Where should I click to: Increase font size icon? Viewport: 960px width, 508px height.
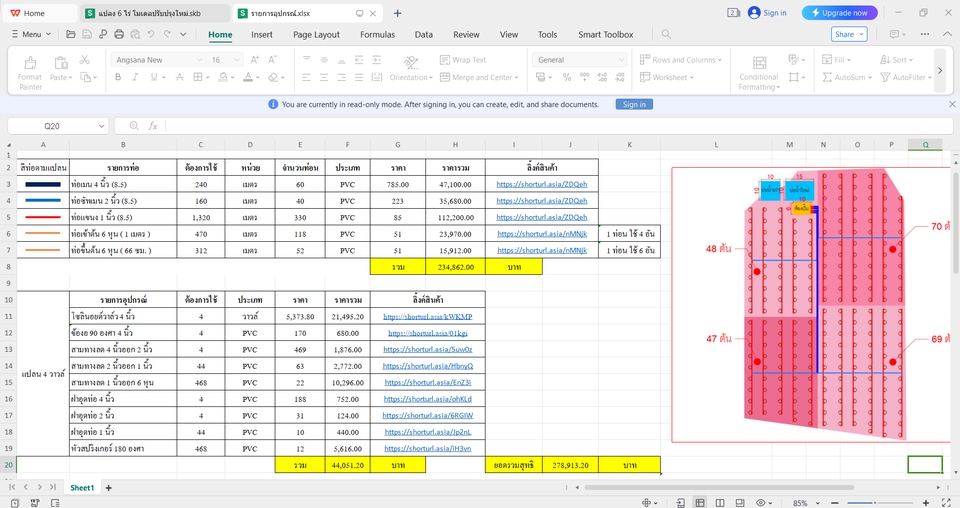click(x=255, y=59)
